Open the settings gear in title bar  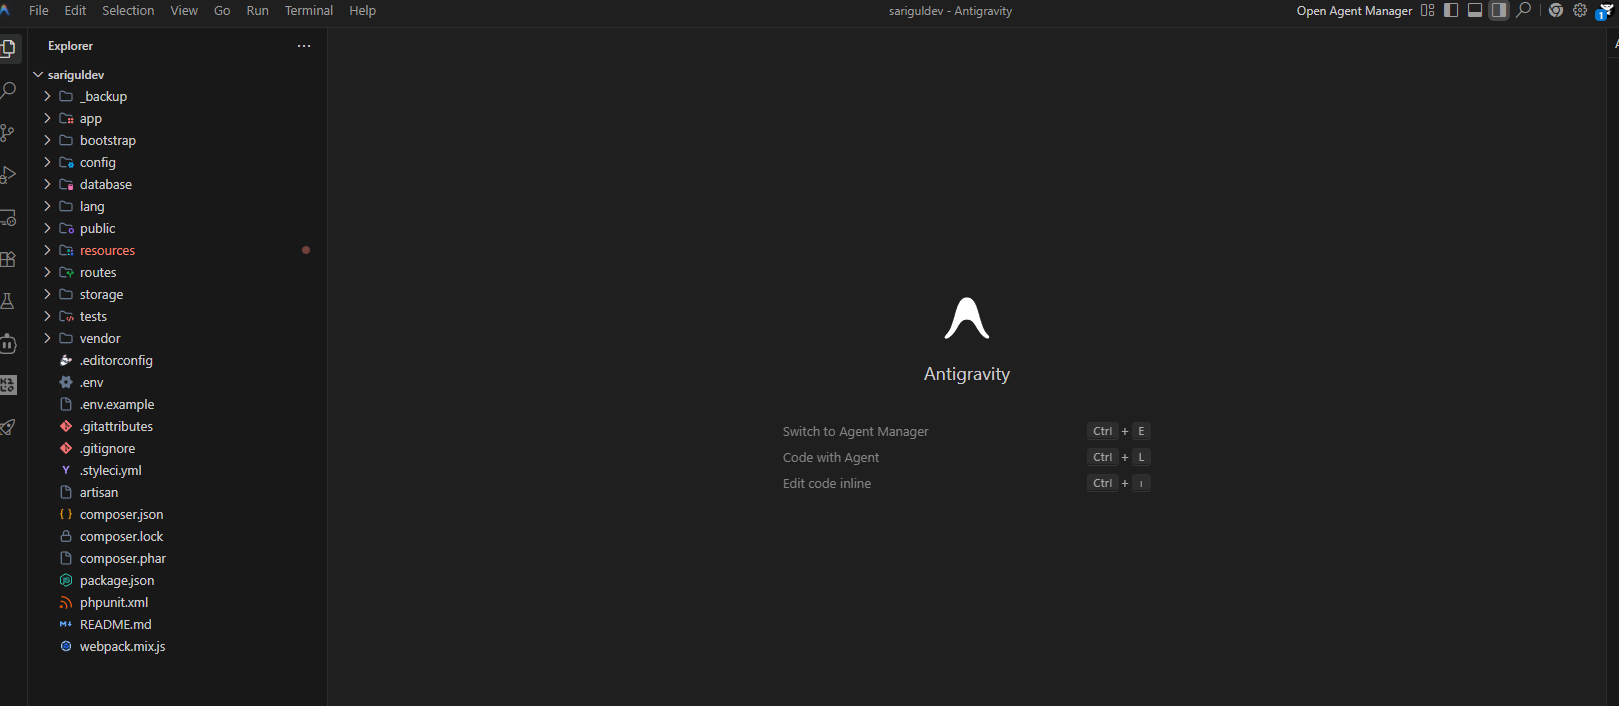click(x=1580, y=10)
